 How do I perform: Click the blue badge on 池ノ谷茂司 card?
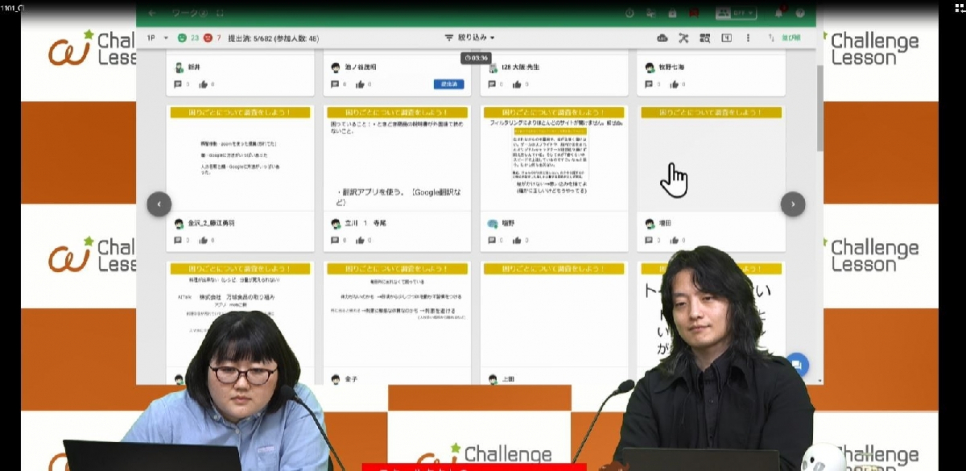(447, 85)
